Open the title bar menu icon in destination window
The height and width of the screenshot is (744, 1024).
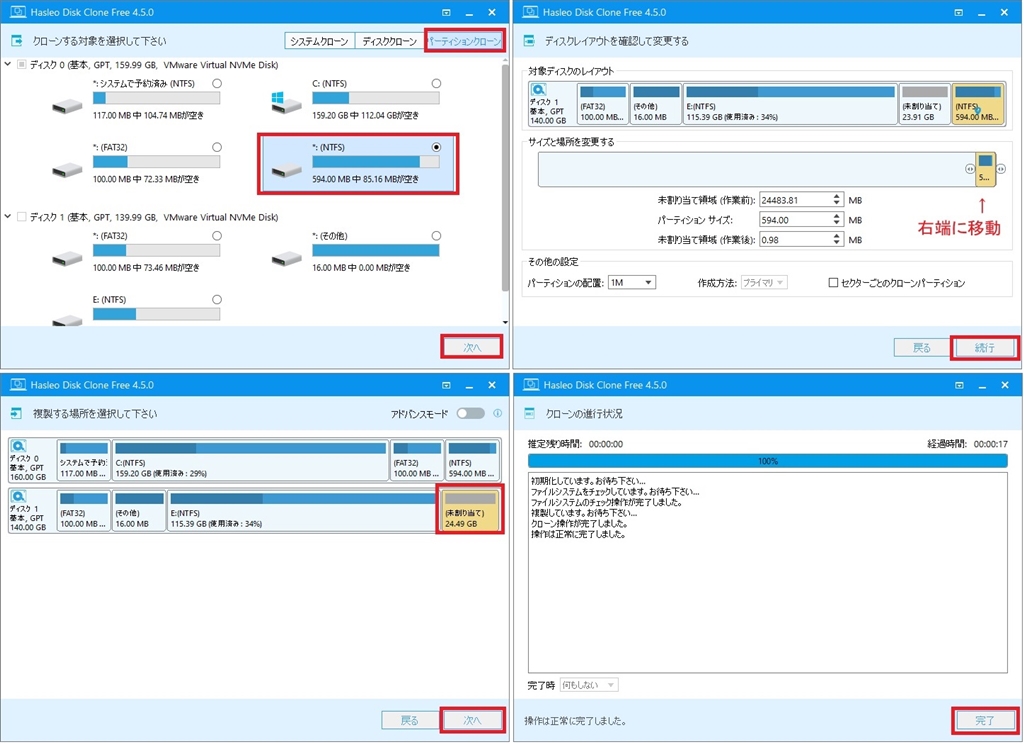click(x=446, y=385)
